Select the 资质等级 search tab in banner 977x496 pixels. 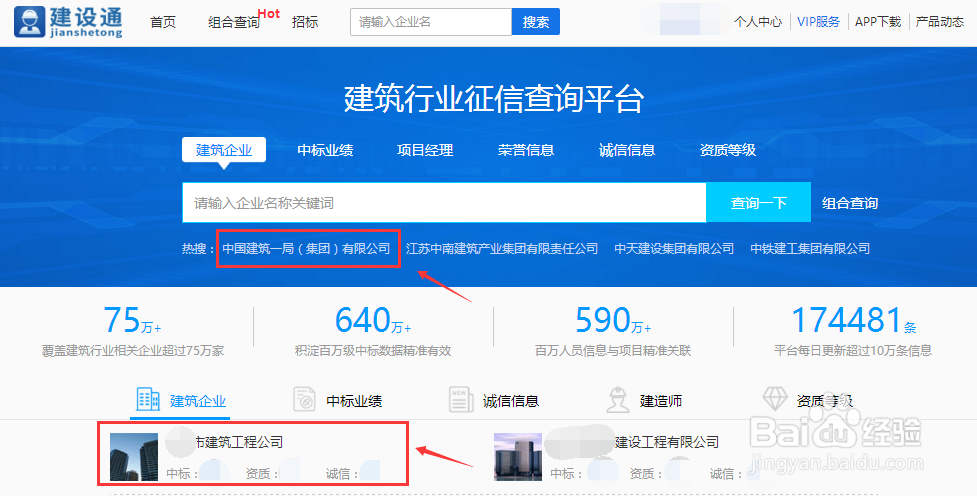[728, 150]
